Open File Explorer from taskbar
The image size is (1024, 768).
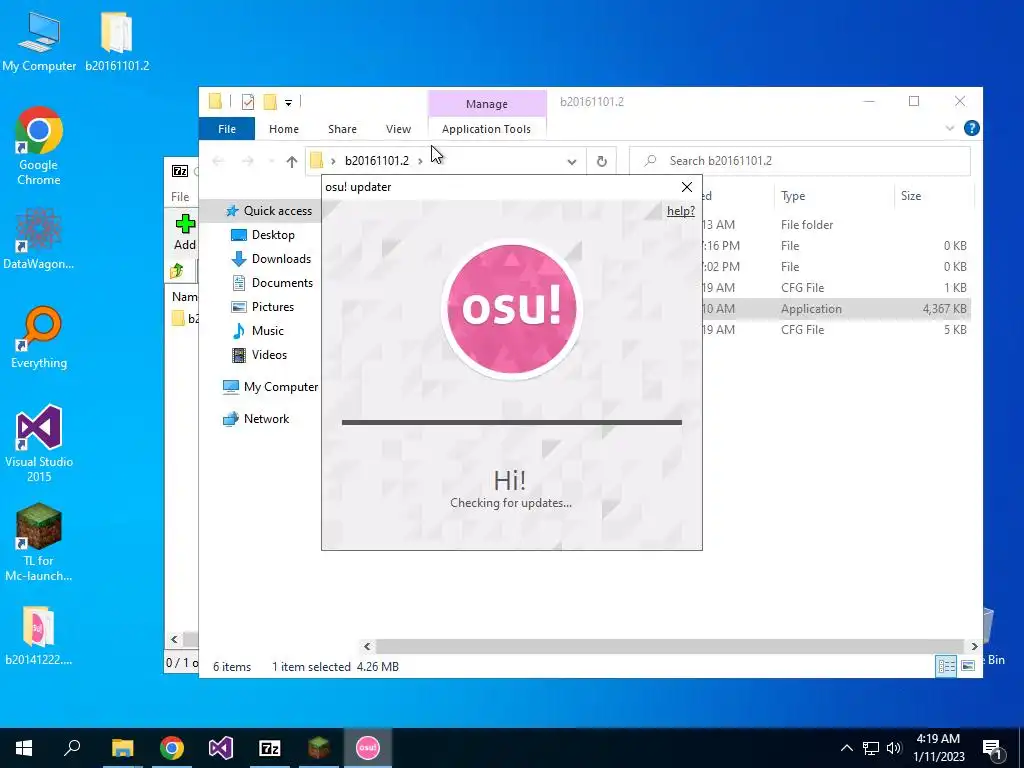[x=122, y=748]
